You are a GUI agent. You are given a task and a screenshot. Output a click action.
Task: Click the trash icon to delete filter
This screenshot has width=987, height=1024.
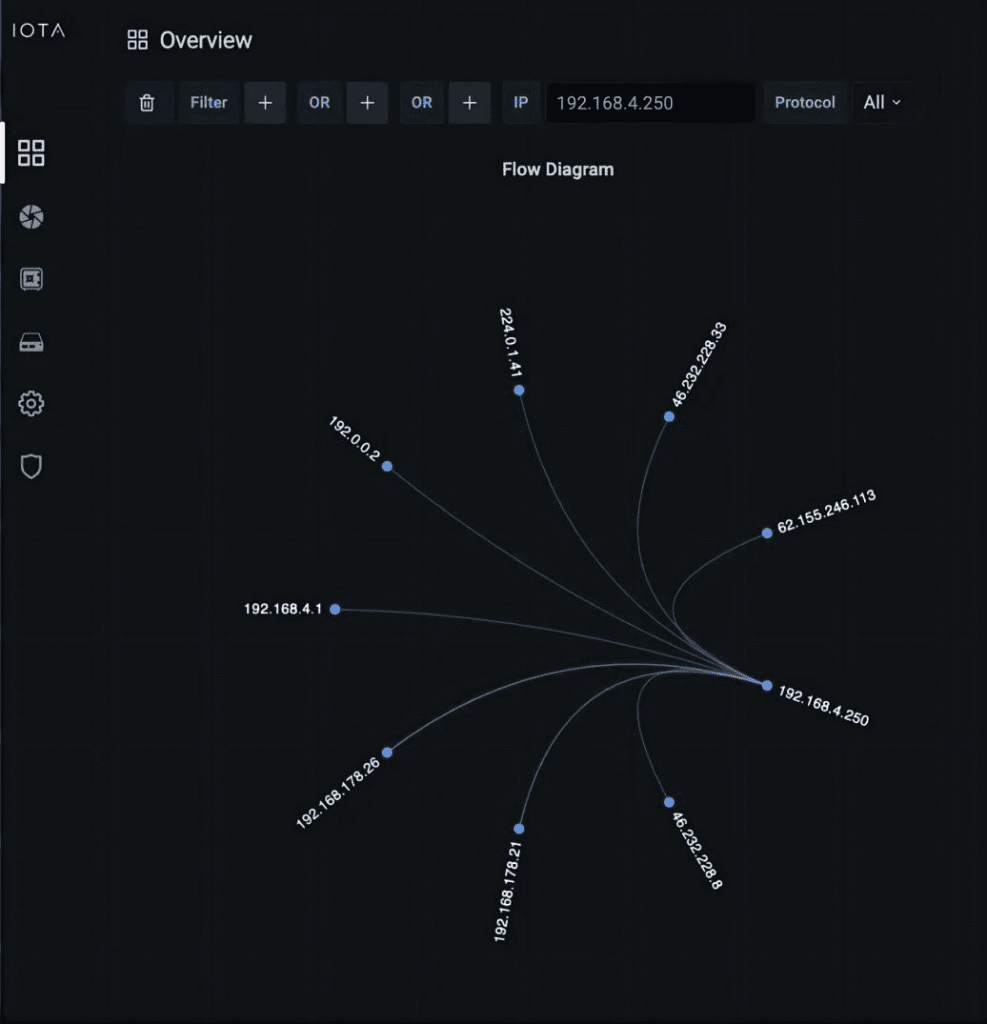coord(147,103)
